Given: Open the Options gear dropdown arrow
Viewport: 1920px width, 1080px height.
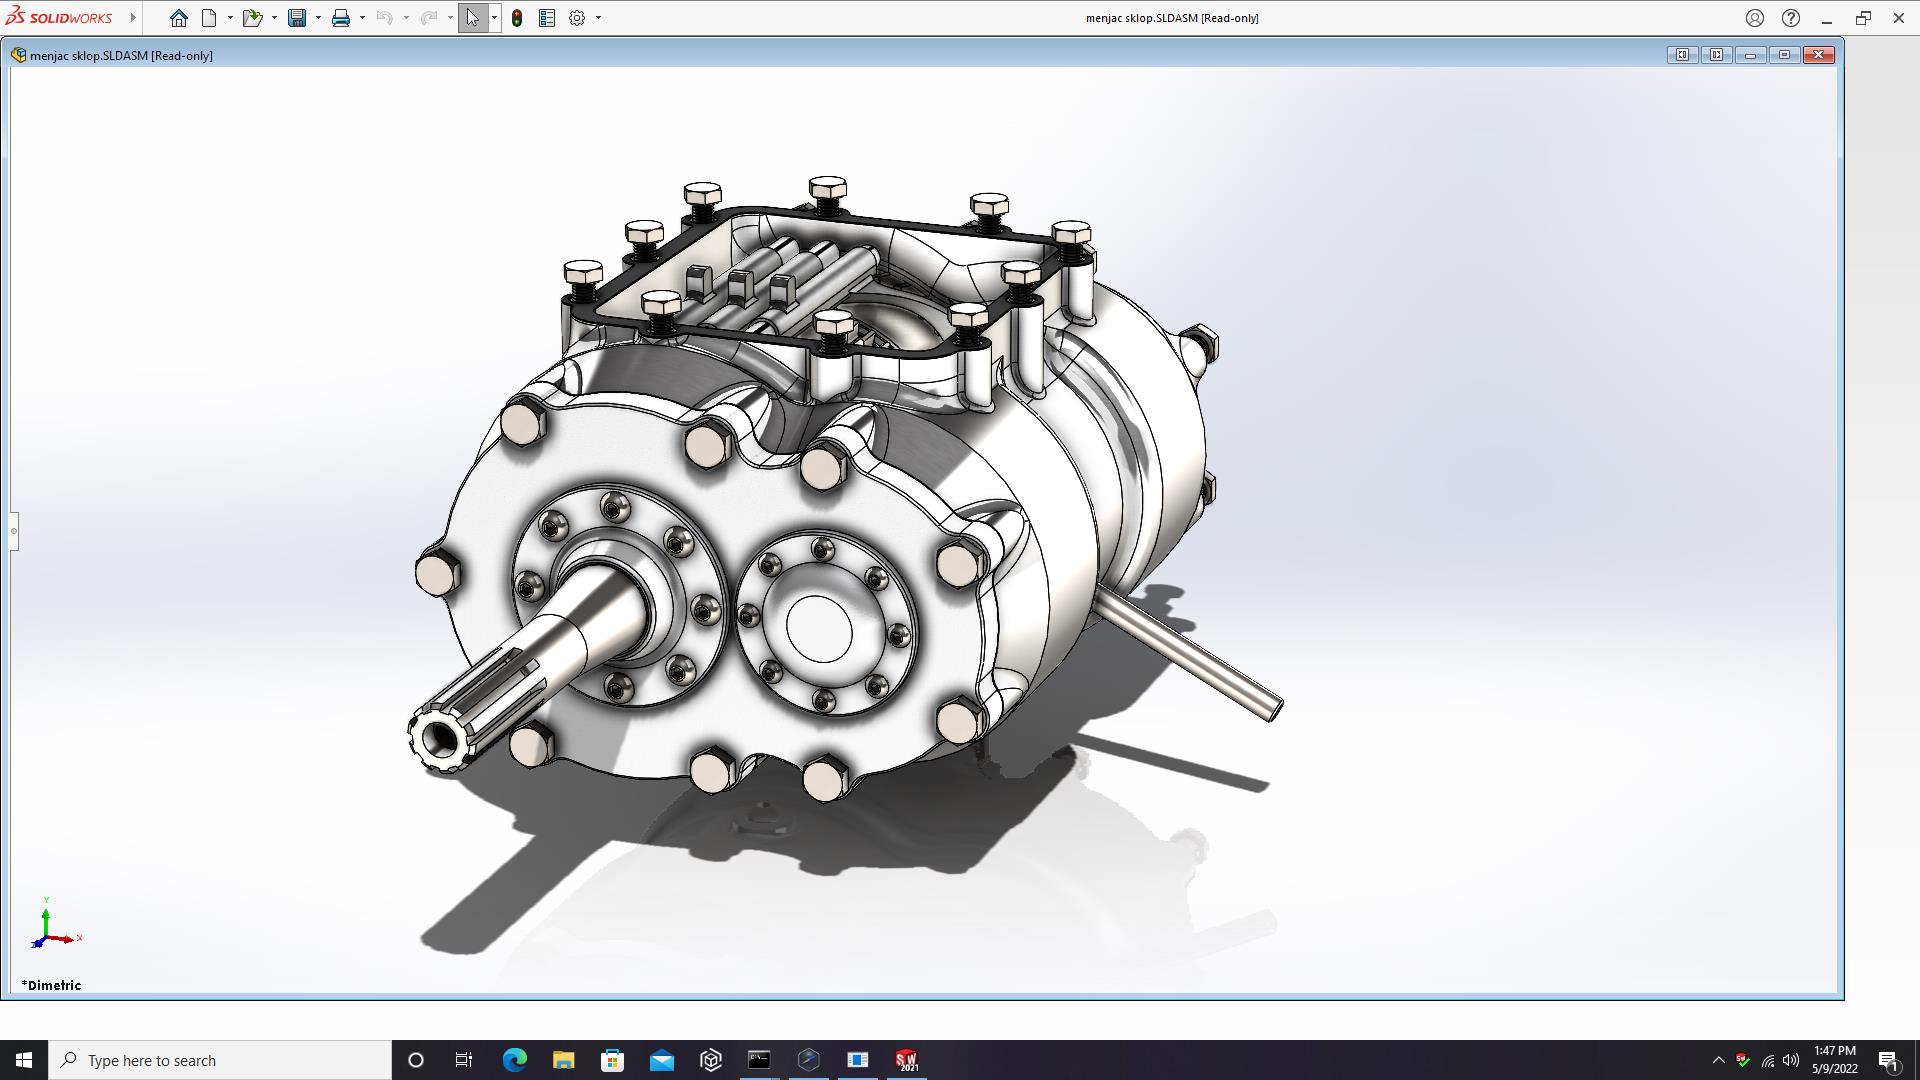Looking at the screenshot, I should (x=598, y=18).
